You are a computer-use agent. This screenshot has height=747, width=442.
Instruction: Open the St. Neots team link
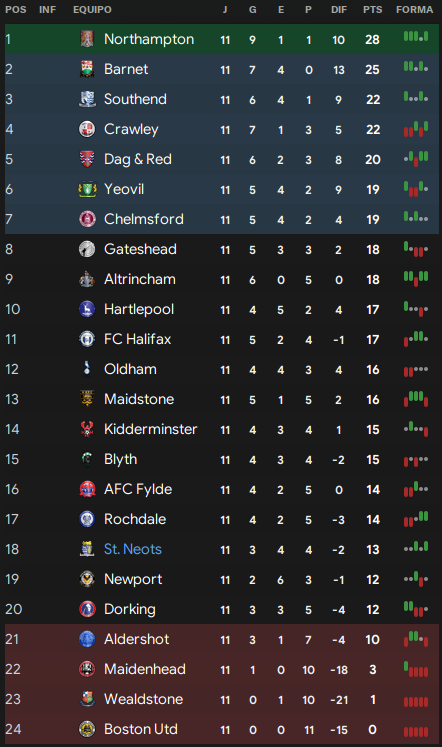133,549
